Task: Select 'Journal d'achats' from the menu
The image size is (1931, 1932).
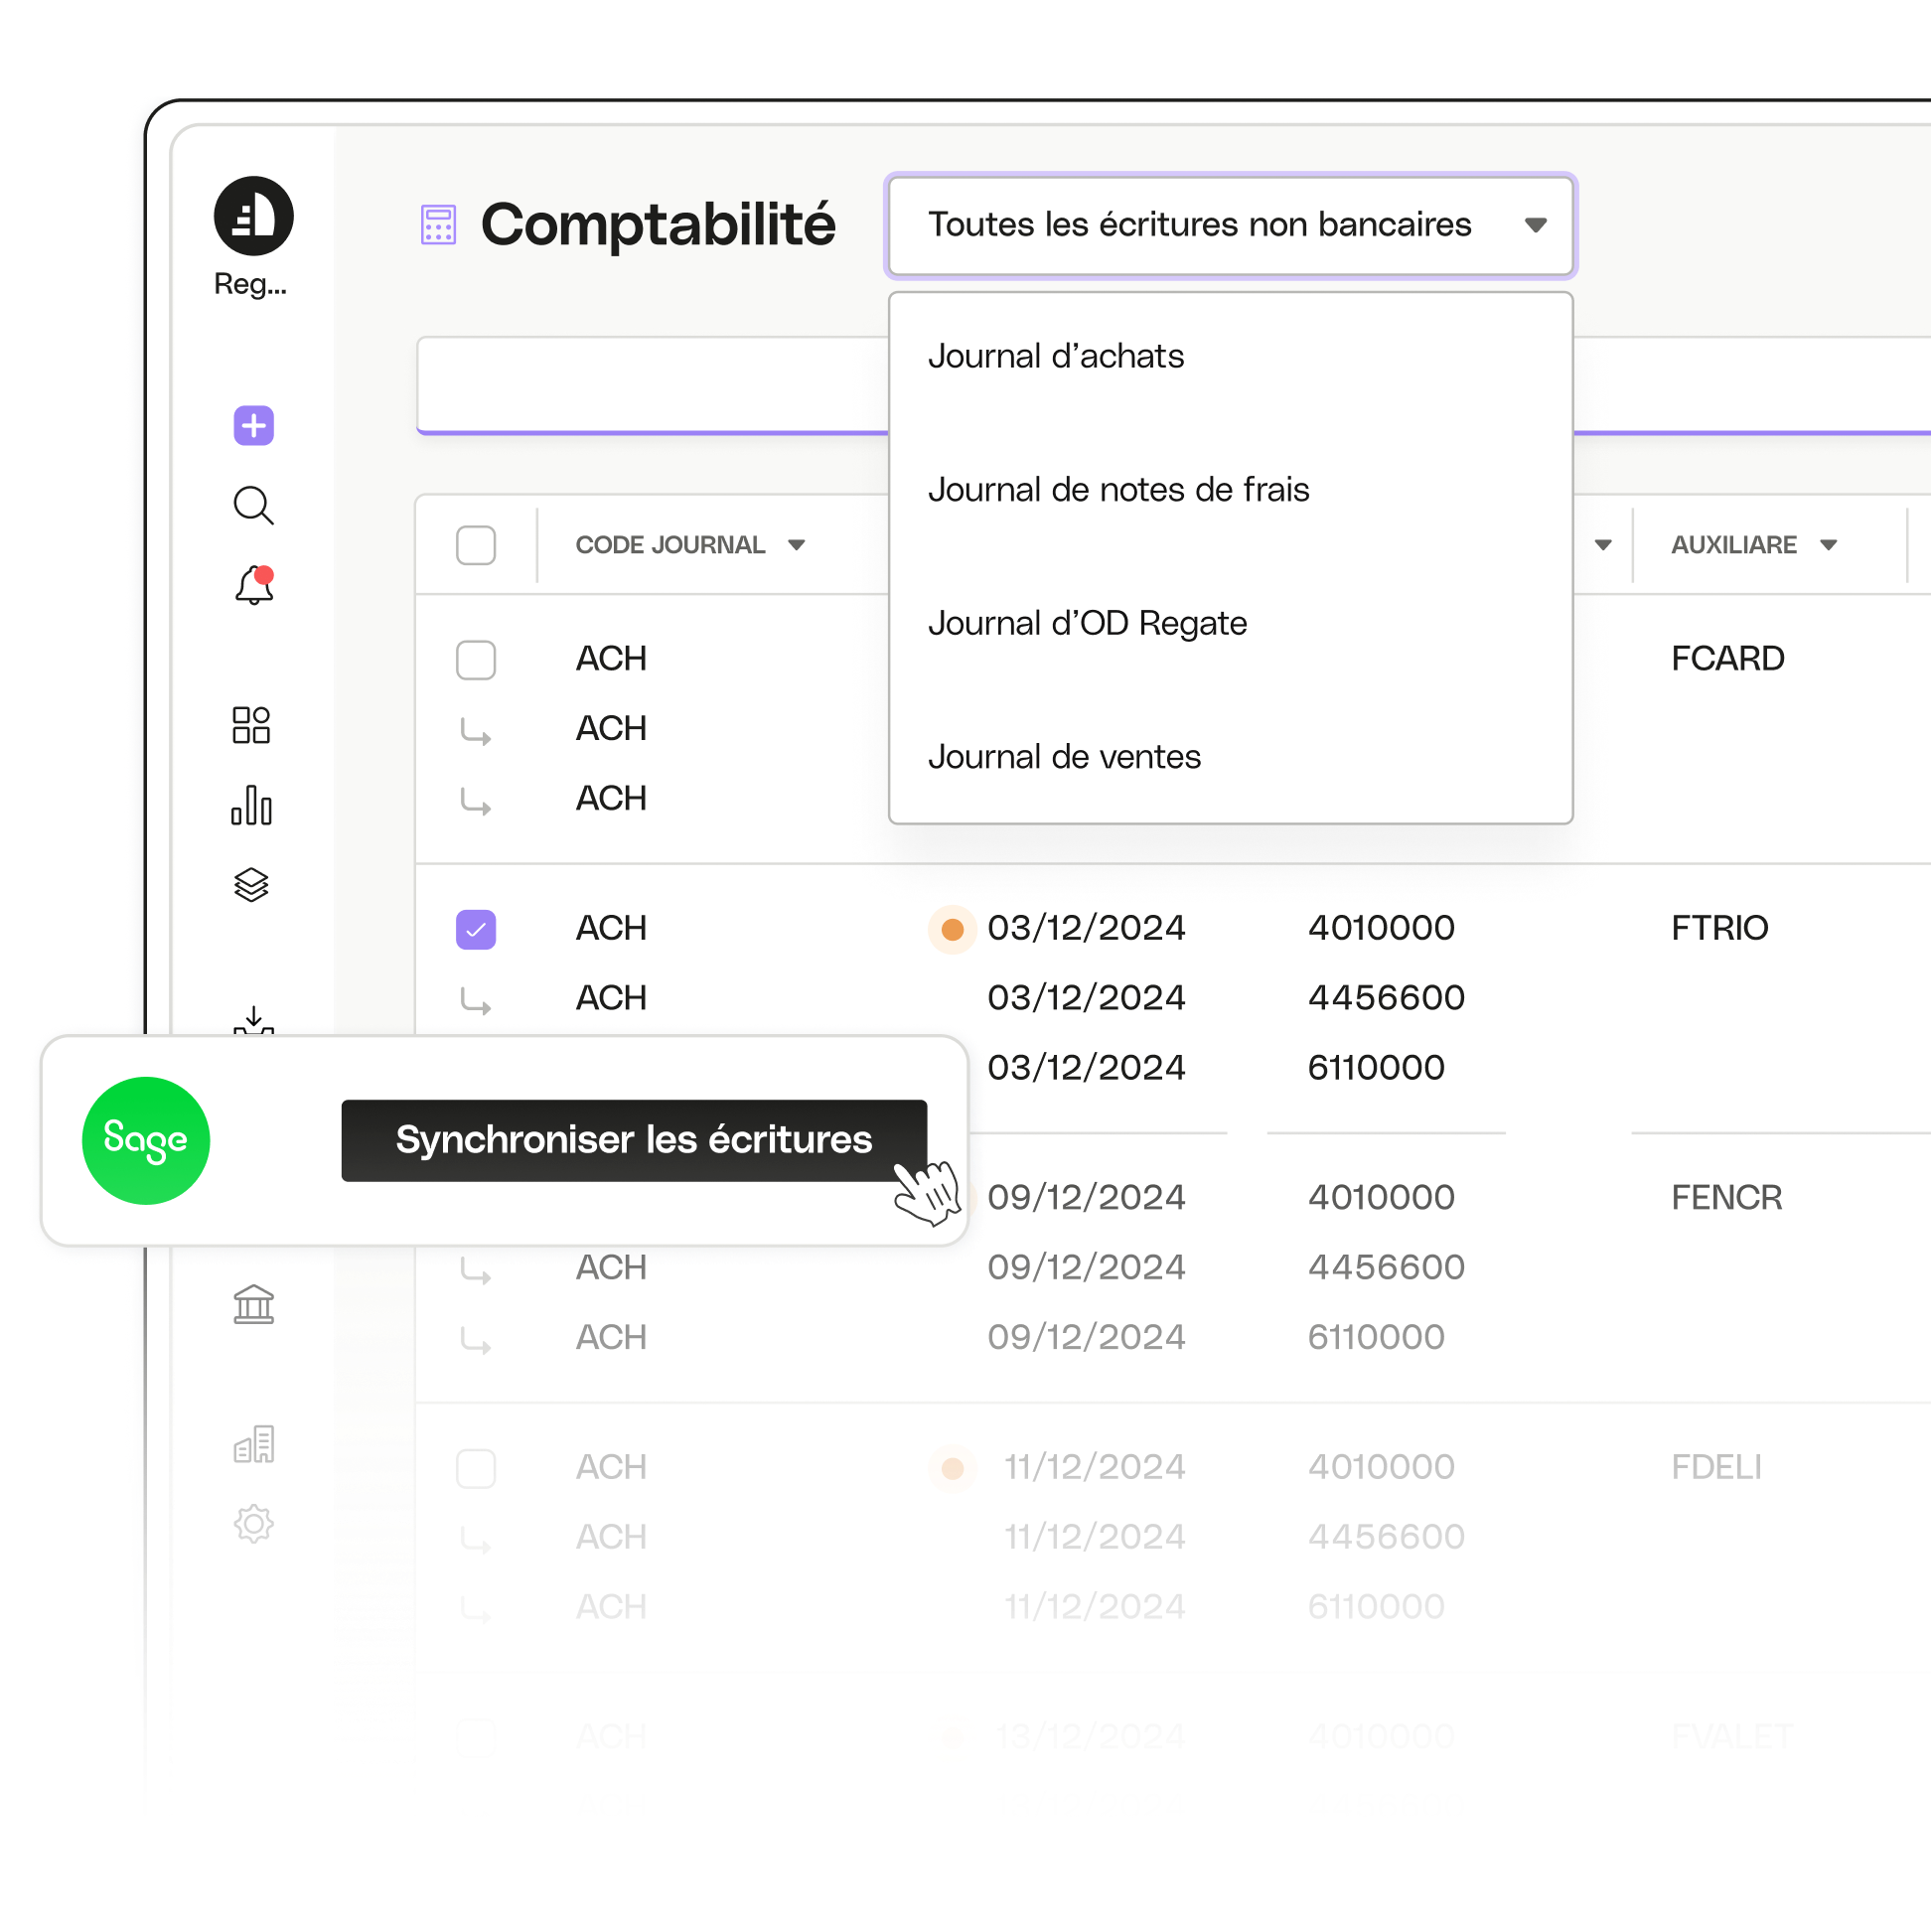Action: pos(1058,356)
